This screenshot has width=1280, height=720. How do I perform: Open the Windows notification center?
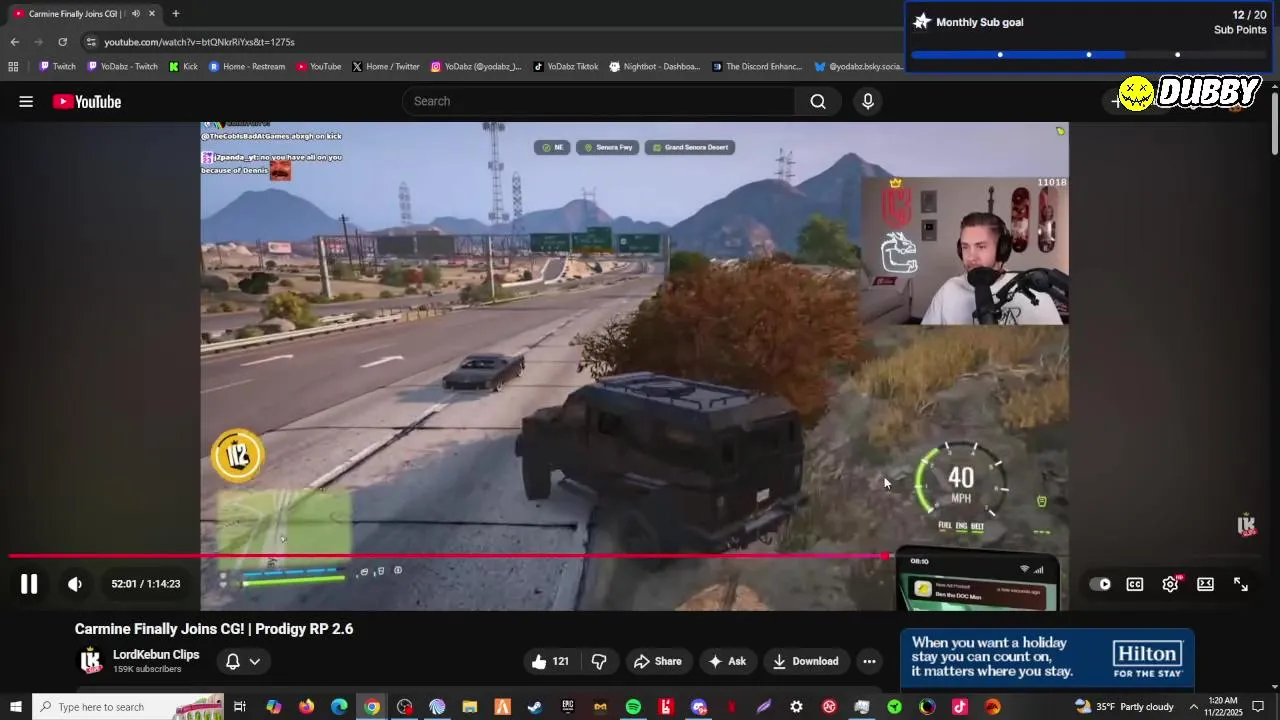tap(1258, 707)
